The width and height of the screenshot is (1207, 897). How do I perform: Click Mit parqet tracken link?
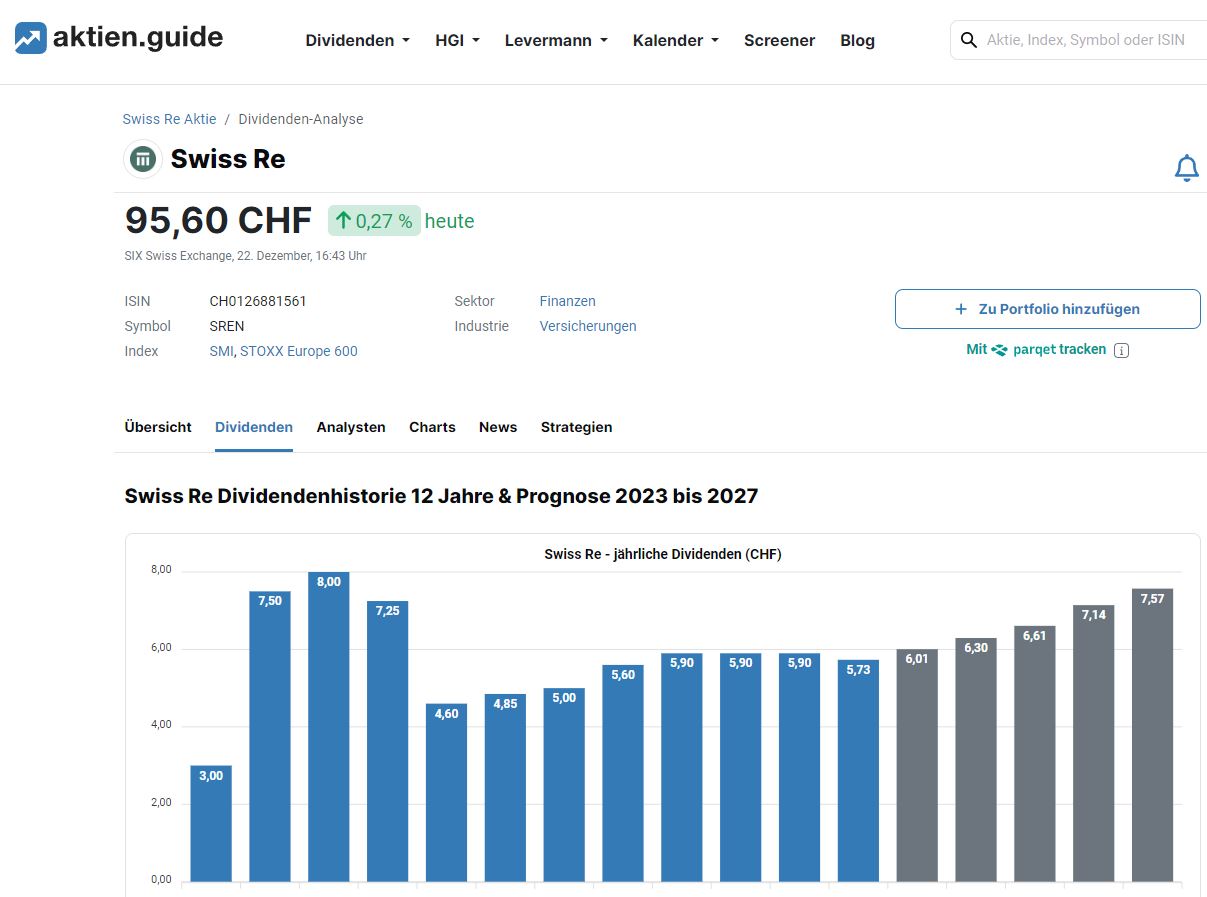(x=1036, y=350)
